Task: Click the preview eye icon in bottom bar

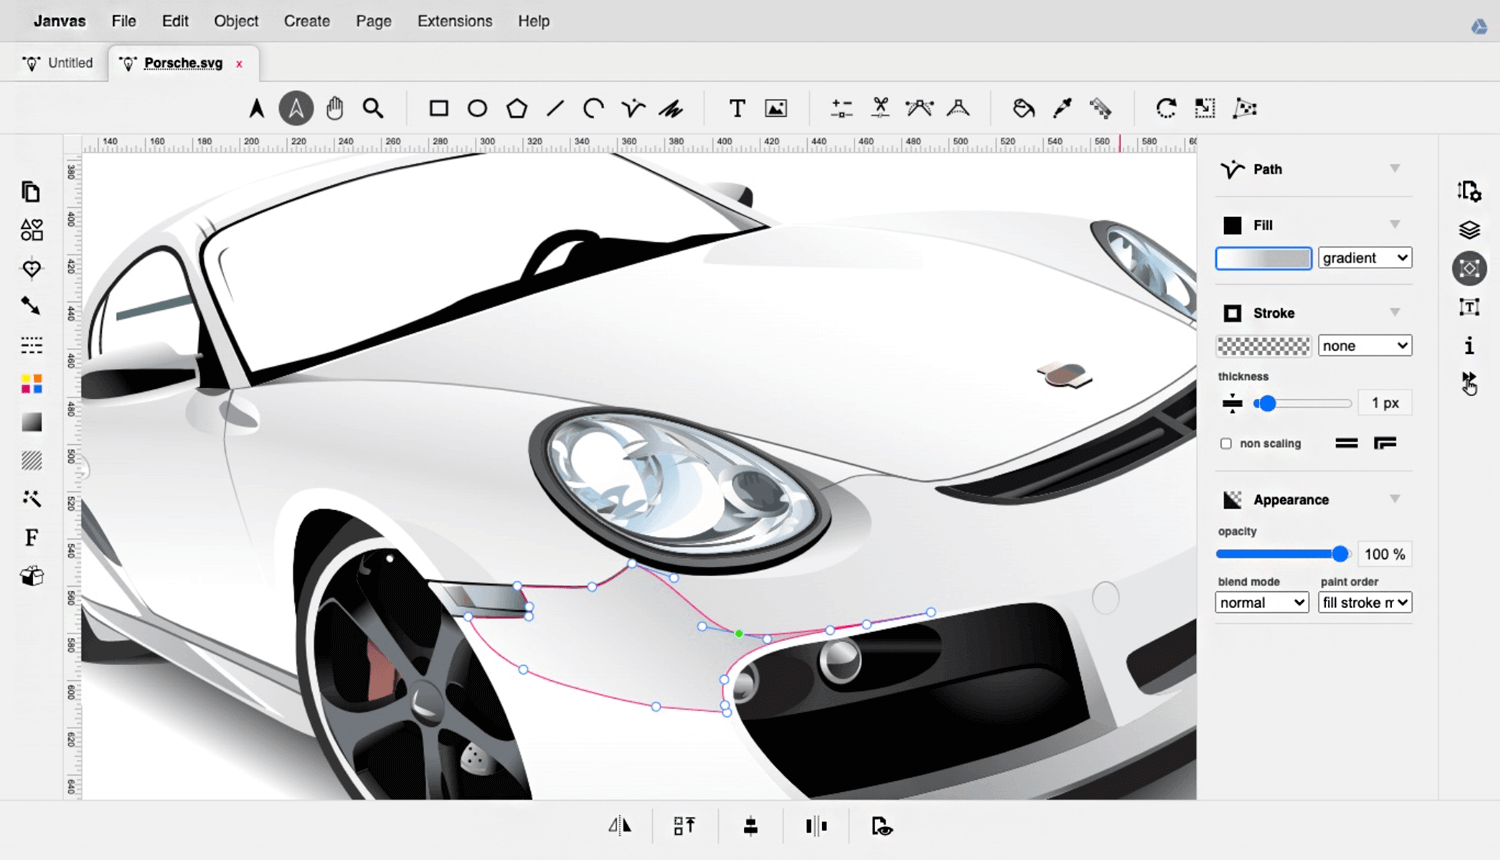Action: [x=881, y=826]
